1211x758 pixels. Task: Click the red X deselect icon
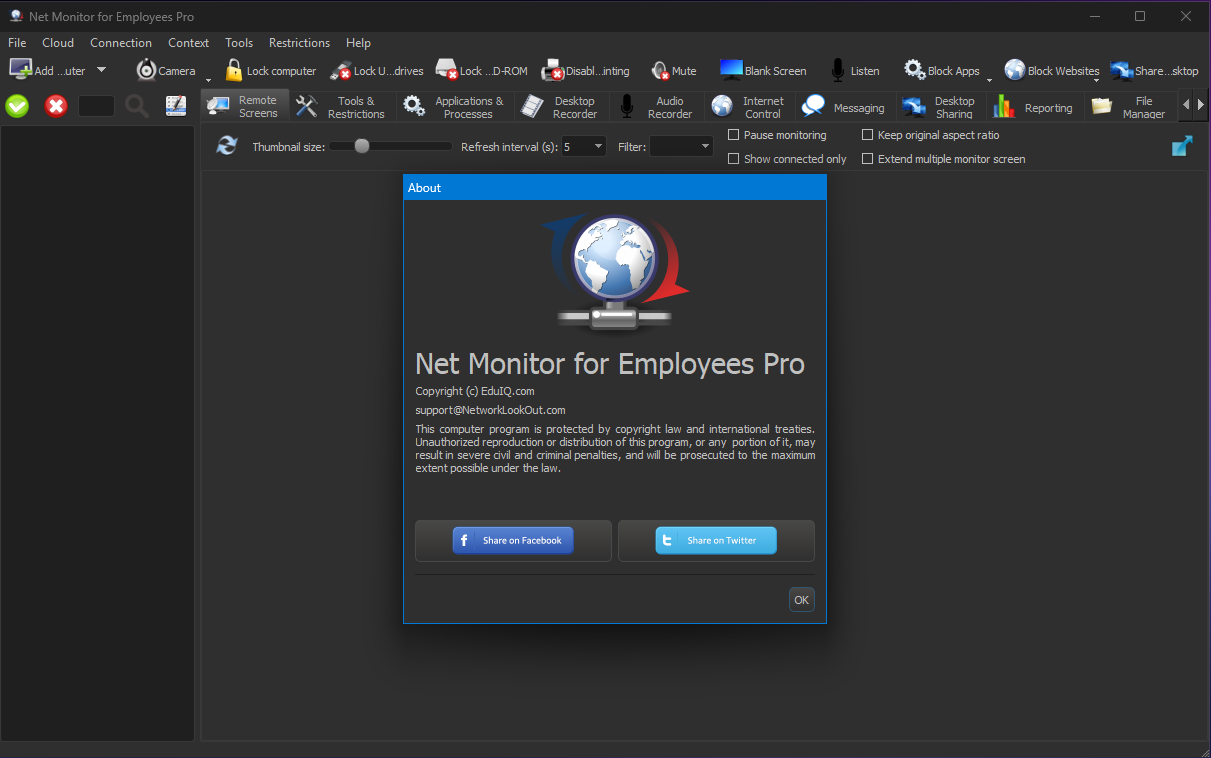(56, 106)
